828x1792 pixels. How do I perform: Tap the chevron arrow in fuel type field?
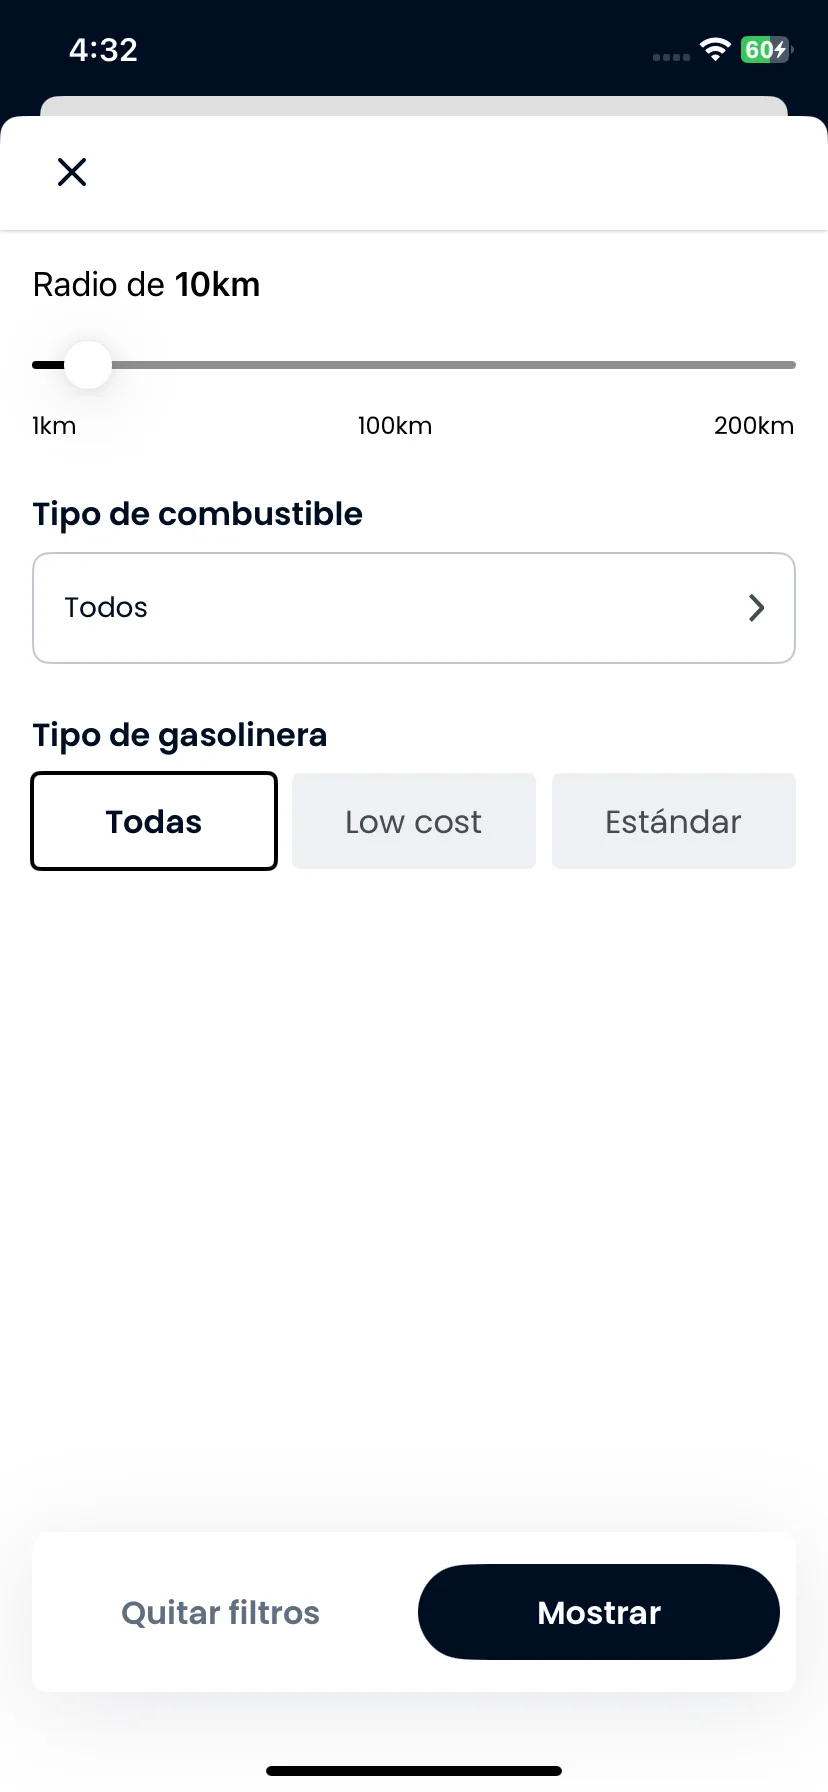pyautogui.click(x=757, y=608)
